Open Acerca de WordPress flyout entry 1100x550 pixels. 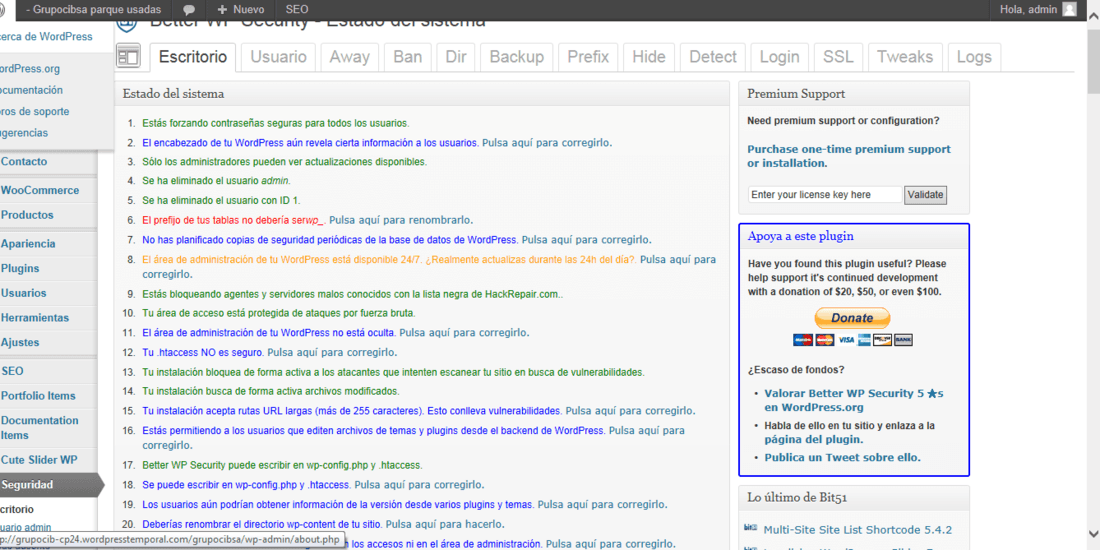[x=46, y=36]
